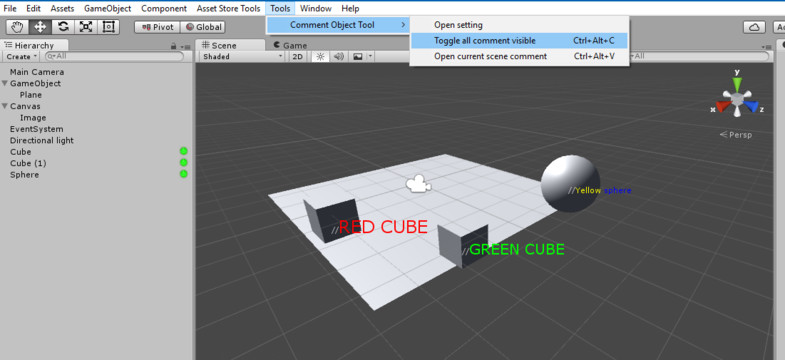Toggle 2D scene view mode
785x360 pixels.
point(297,57)
